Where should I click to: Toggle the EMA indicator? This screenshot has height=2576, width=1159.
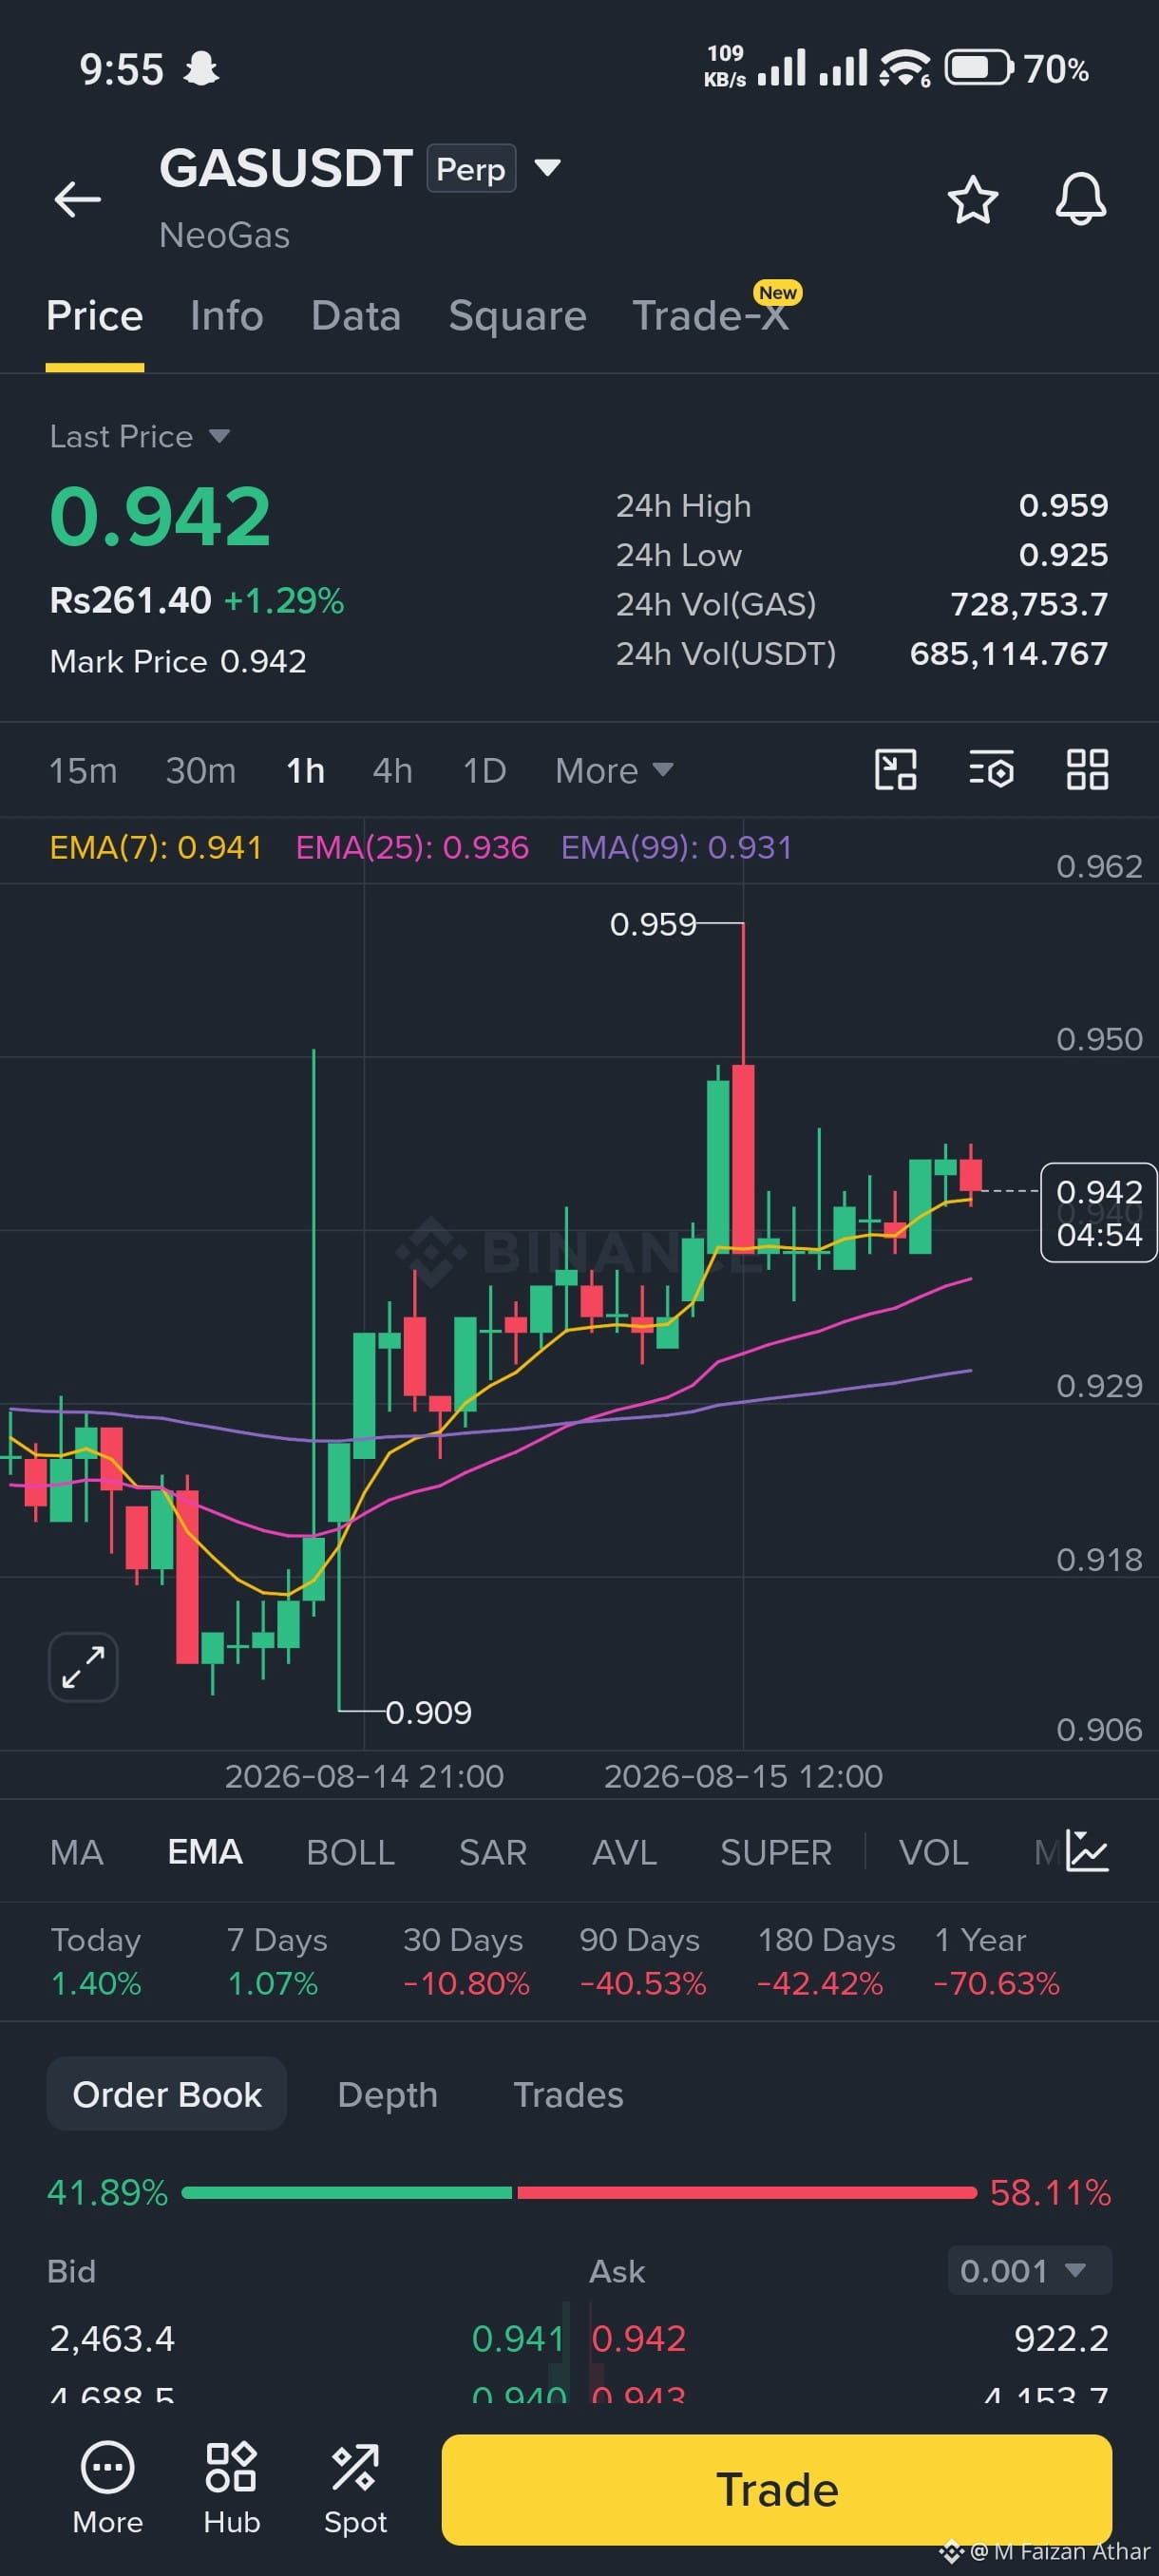(x=205, y=1852)
